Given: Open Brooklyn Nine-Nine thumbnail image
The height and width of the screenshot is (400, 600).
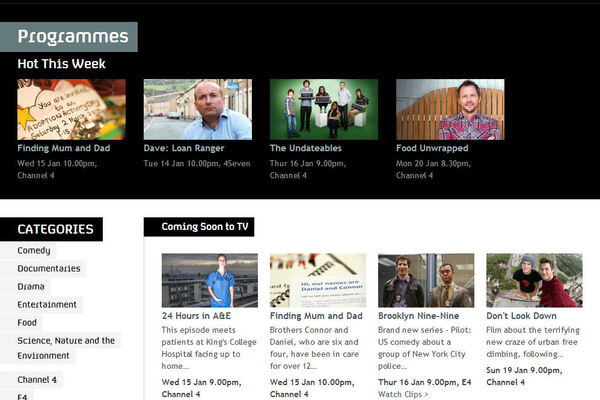Looking at the screenshot, I should pos(426,280).
